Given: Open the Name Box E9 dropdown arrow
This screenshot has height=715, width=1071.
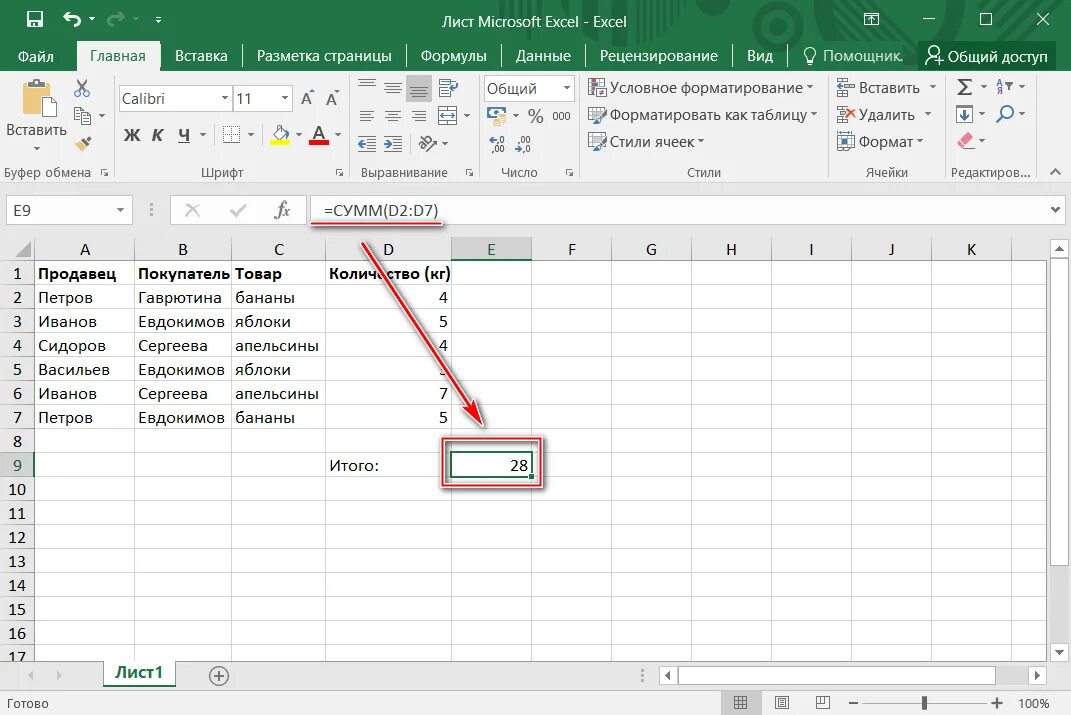Looking at the screenshot, I should pos(120,210).
